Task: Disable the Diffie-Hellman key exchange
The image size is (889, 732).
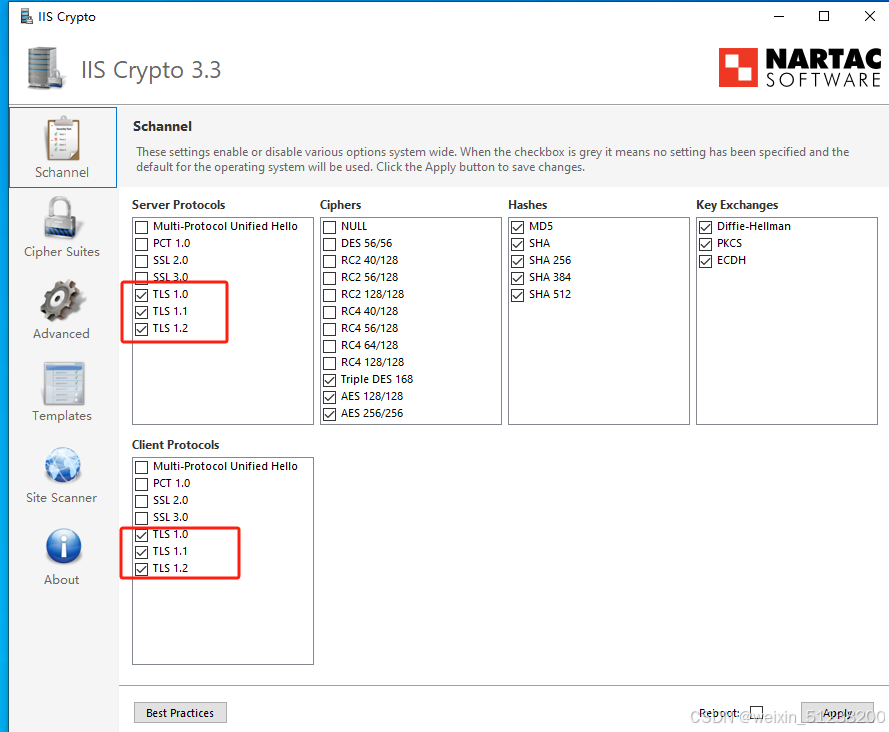Action: 705,226
